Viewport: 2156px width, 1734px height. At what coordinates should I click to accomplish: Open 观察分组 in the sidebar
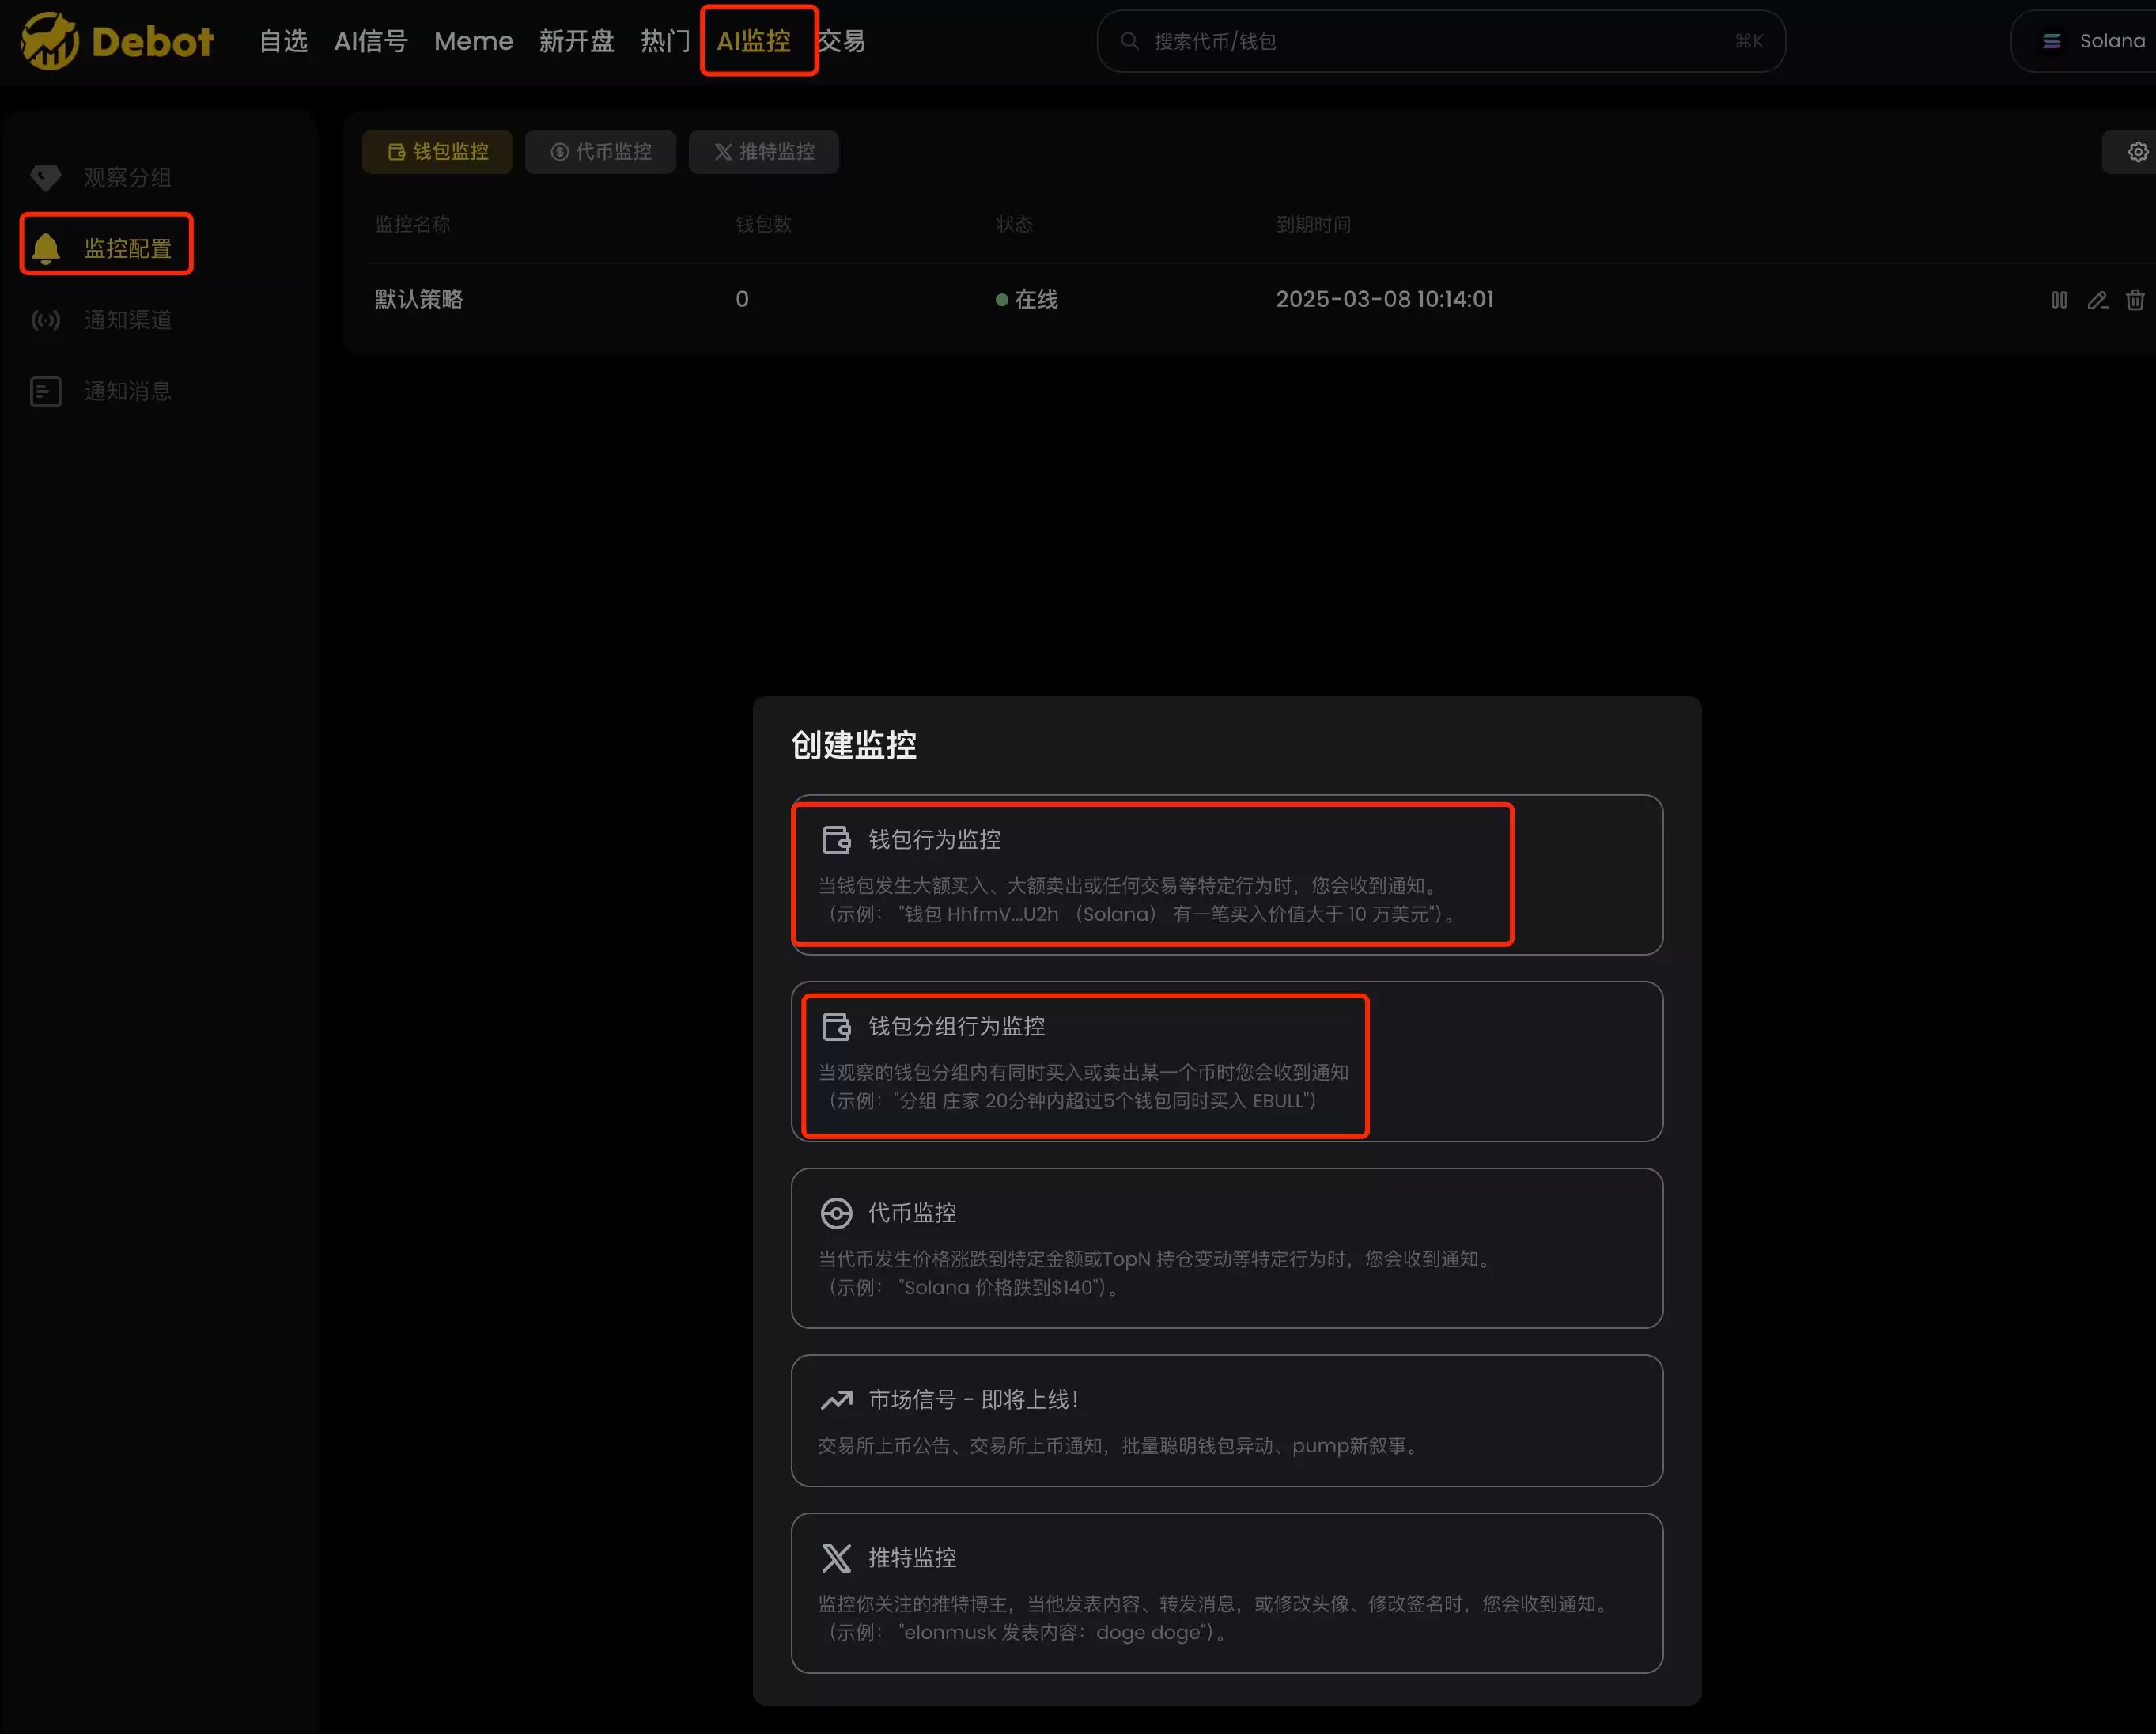pos(127,177)
